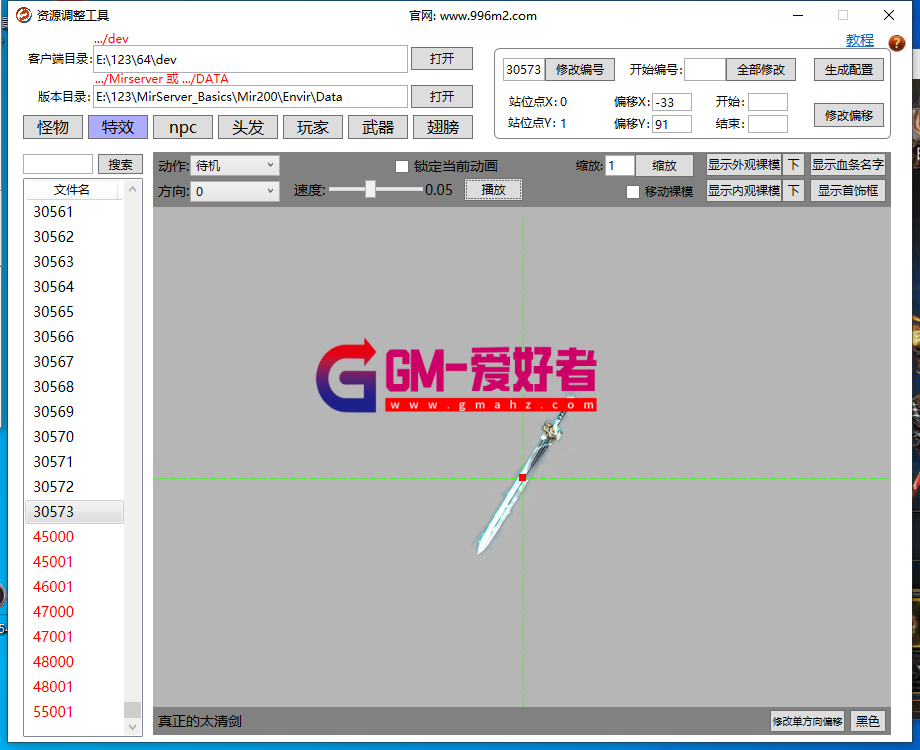Viewport: 920px width, 750px height.
Task: Click the 缩放 zoom button
Action: click(x=664, y=165)
